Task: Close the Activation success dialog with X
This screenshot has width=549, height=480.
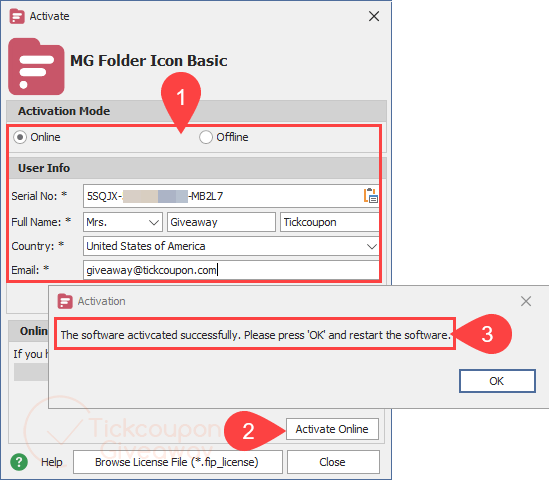Action: (x=526, y=301)
